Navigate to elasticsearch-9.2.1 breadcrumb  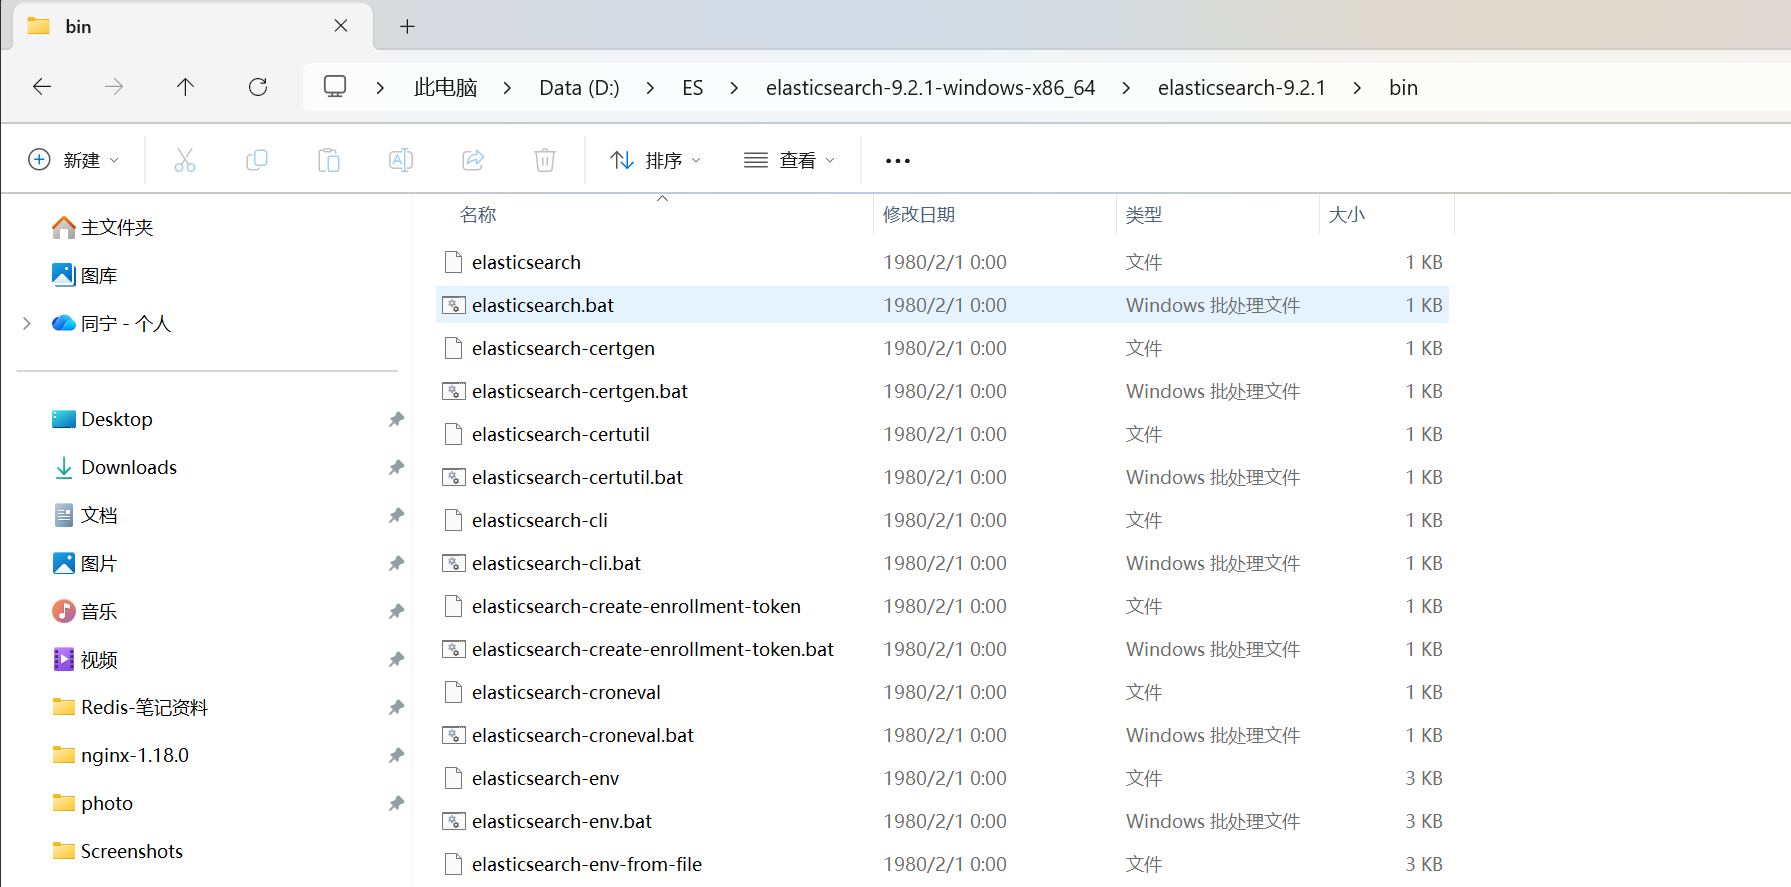[x=1242, y=88]
